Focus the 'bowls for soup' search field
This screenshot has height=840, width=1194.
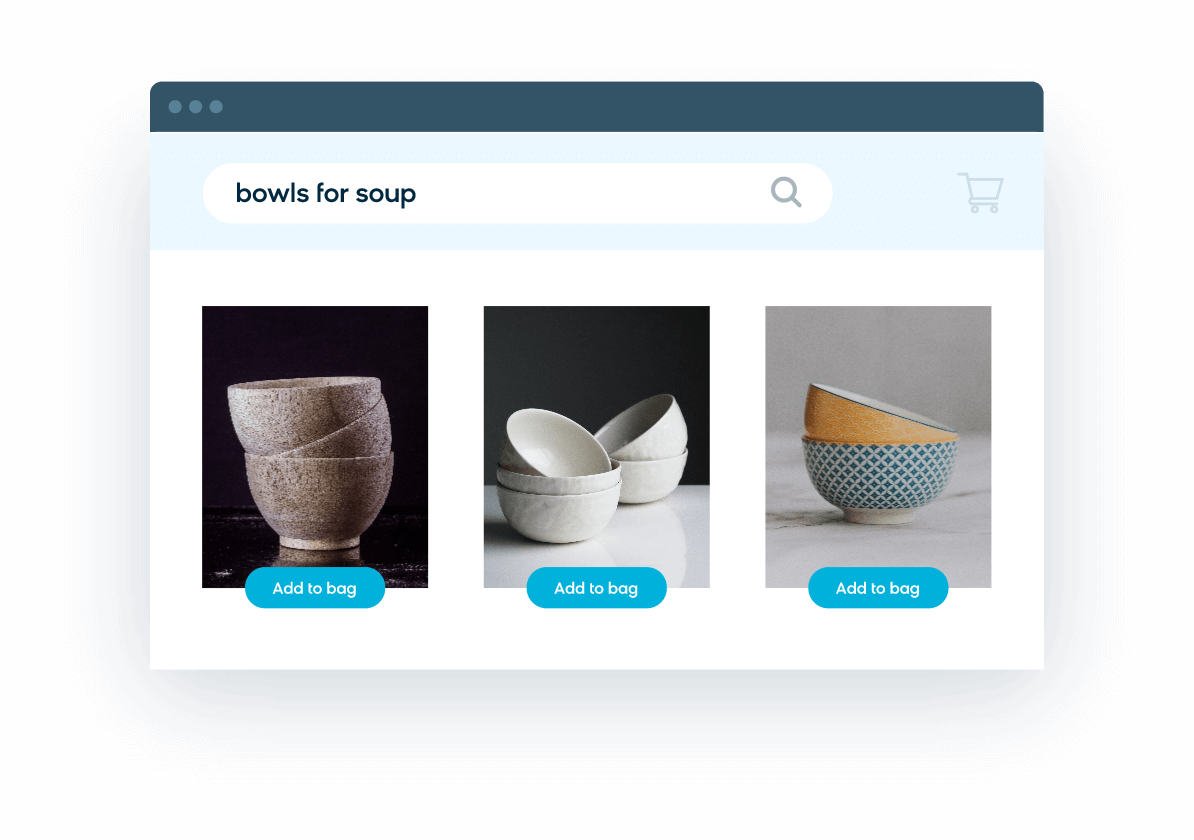[517, 193]
